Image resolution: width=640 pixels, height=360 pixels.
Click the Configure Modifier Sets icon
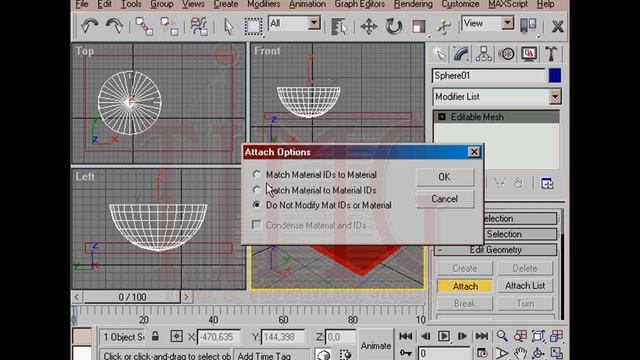(547, 183)
